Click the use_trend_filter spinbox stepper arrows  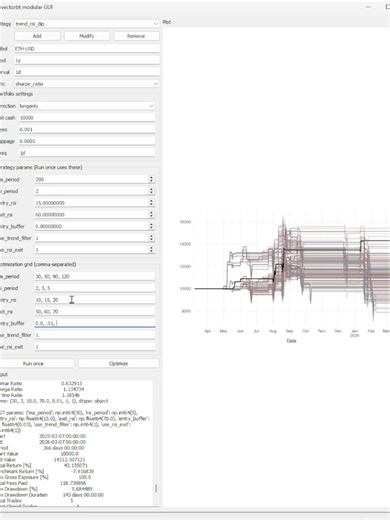click(x=151, y=238)
